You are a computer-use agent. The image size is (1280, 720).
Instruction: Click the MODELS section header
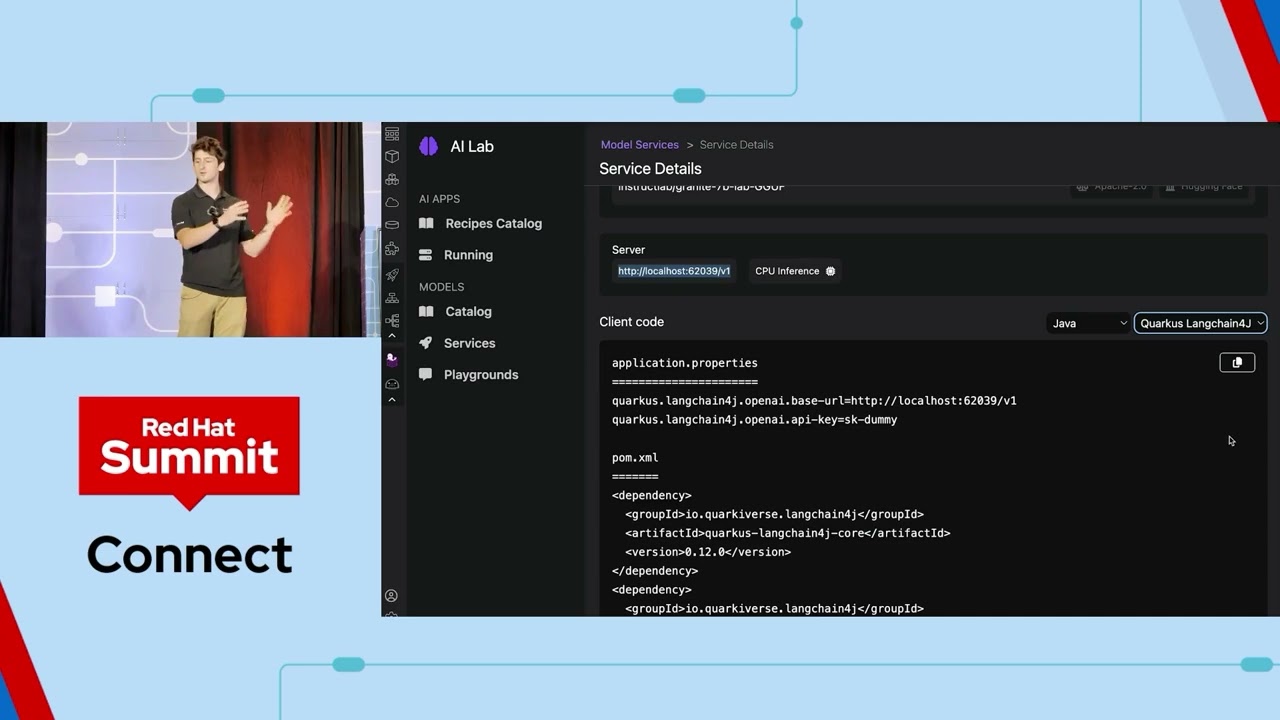(441, 287)
